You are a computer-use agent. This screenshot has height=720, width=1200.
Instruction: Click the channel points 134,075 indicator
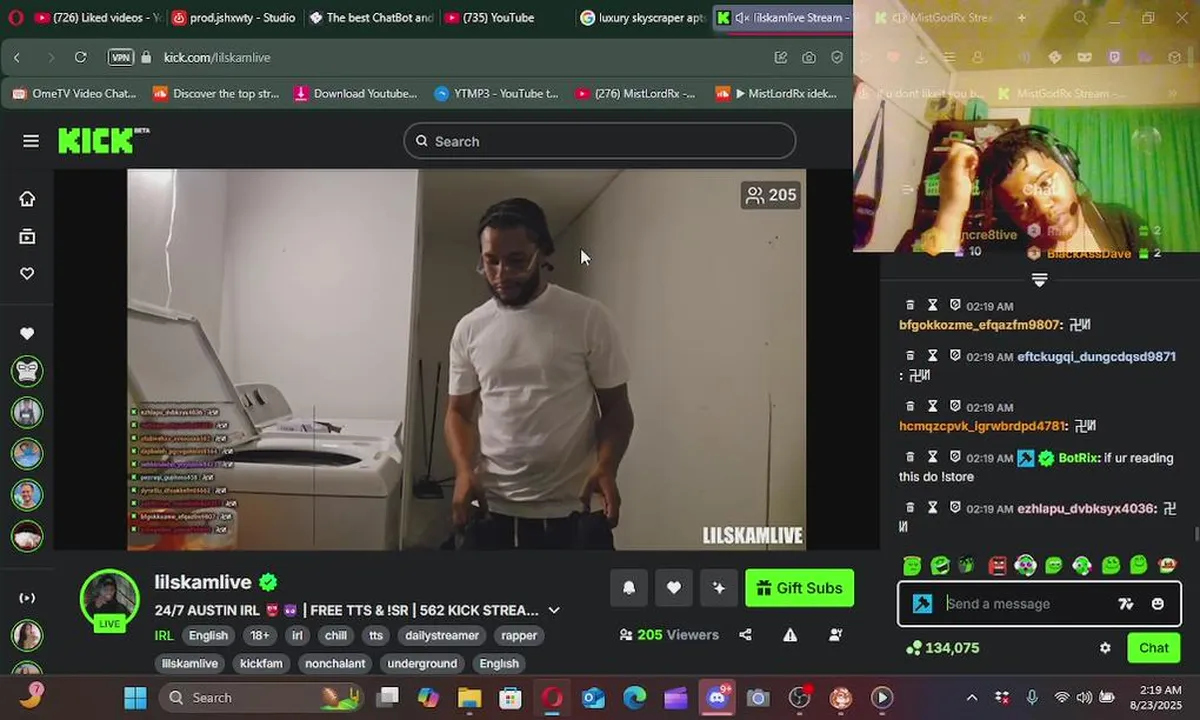click(942, 648)
